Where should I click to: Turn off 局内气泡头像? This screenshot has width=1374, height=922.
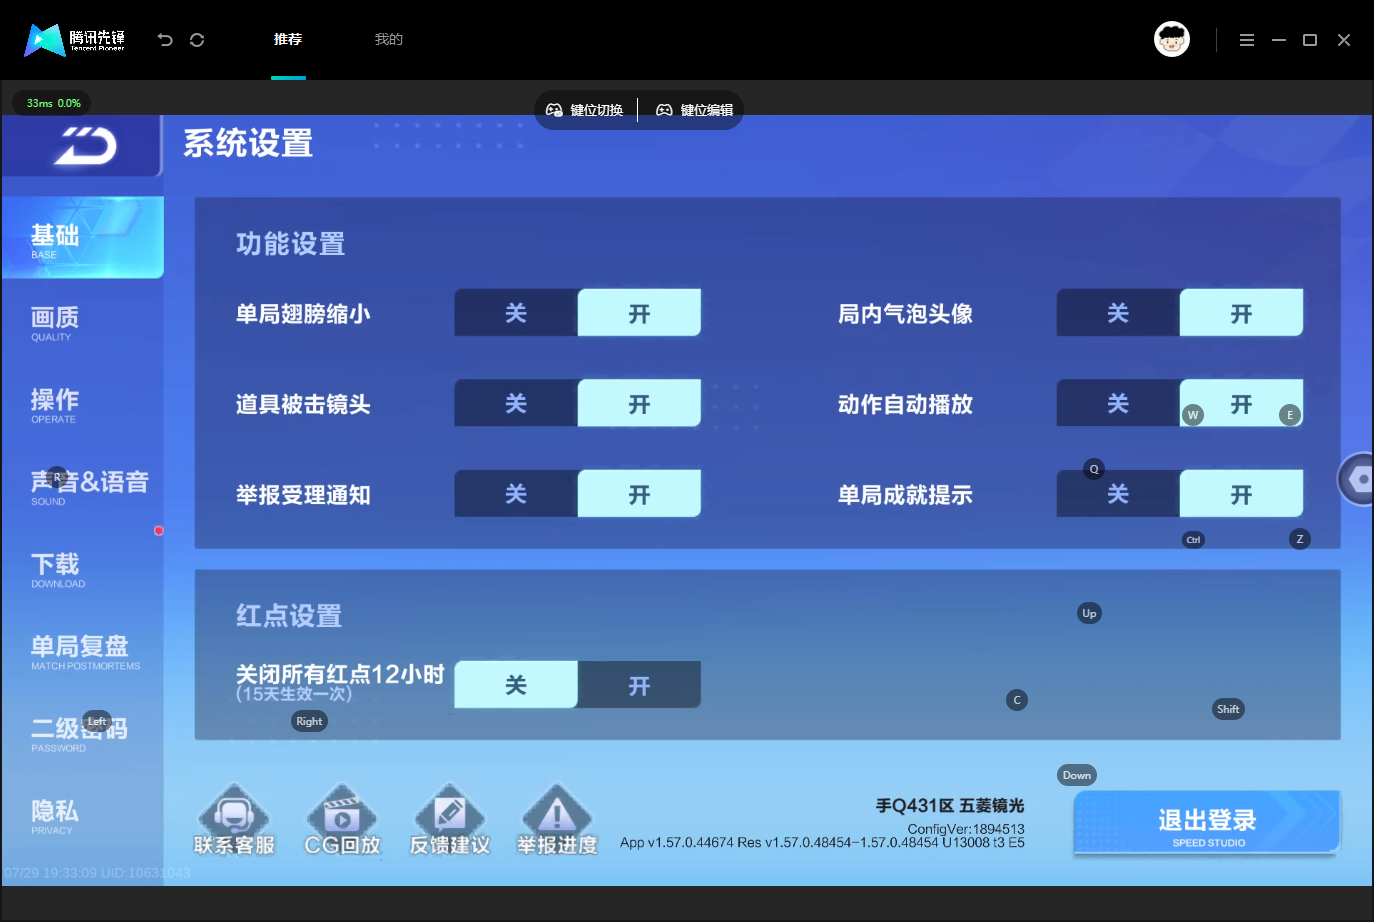[x=1118, y=313]
